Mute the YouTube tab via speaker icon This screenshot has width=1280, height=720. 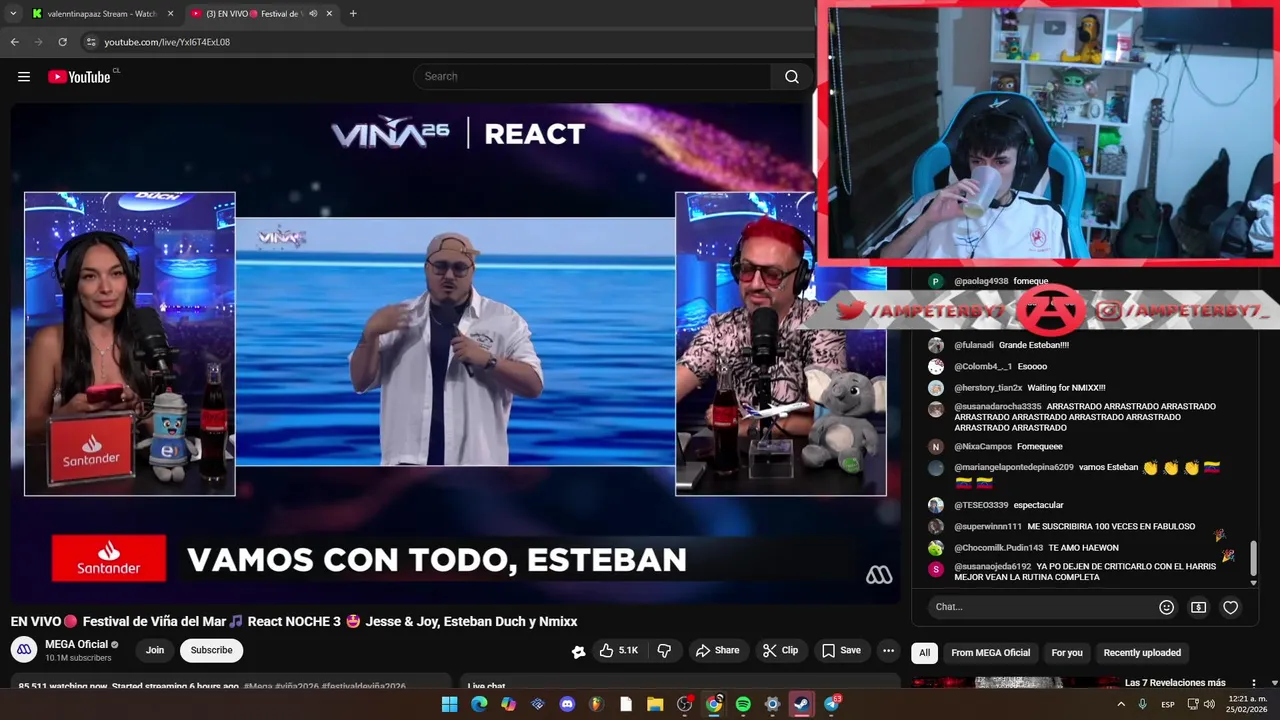tap(313, 14)
